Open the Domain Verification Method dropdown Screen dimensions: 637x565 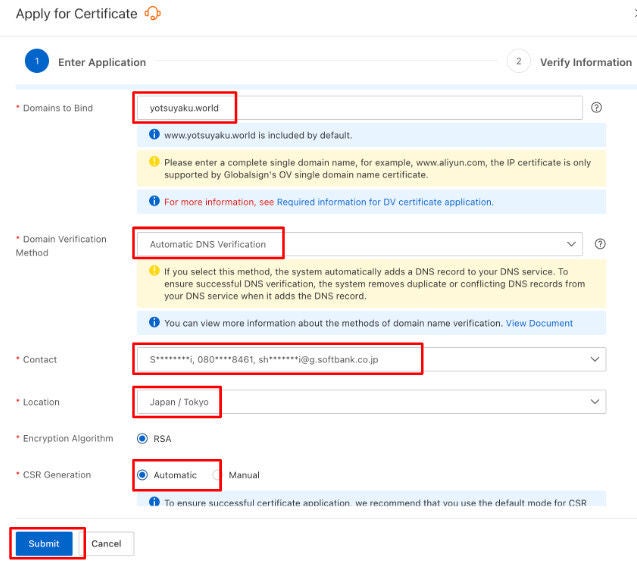(570, 244)
